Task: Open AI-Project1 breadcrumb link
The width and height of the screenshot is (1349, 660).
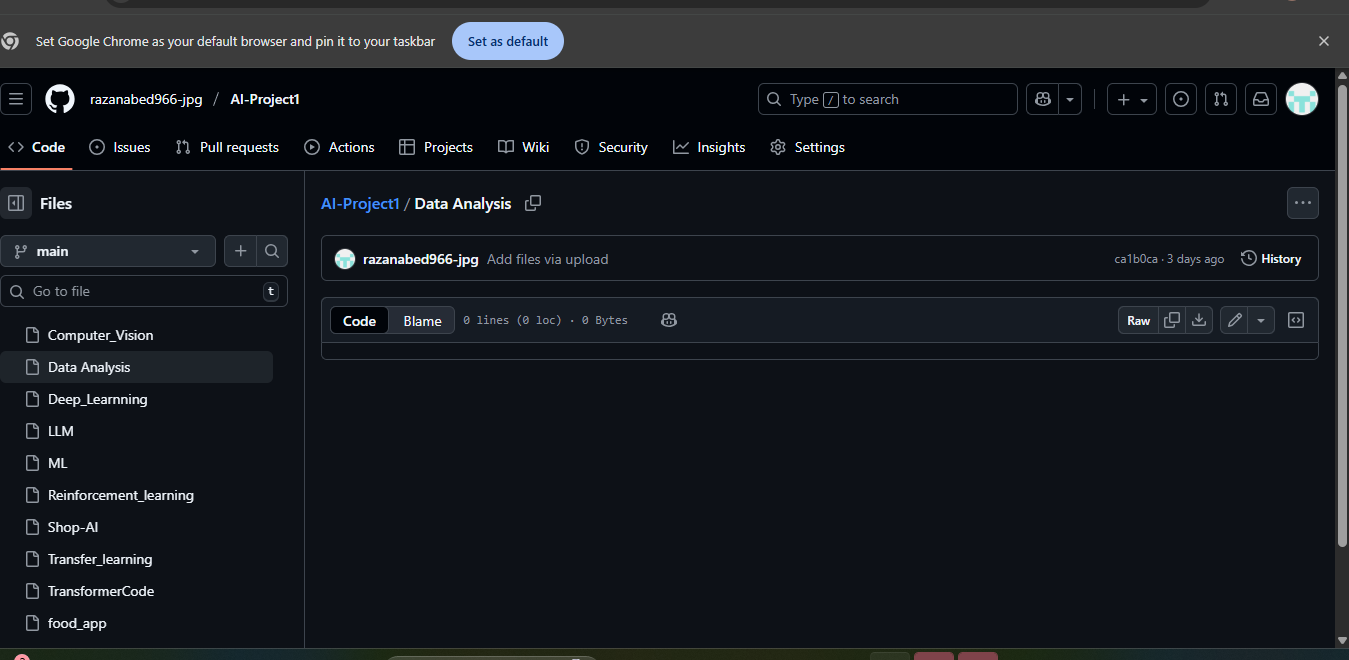Action: 360,203
